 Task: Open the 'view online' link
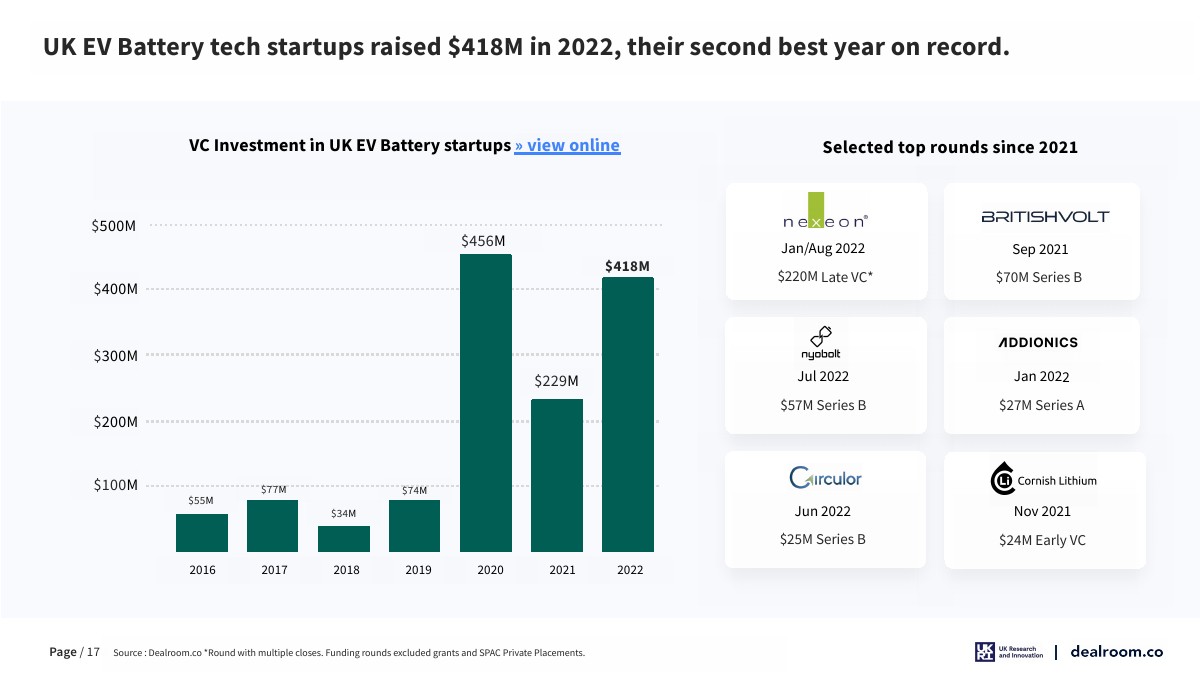[567, 146]
